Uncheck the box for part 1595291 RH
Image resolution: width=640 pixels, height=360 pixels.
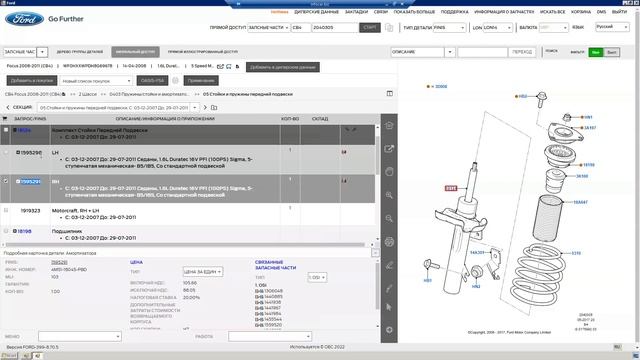coord(6,181)
